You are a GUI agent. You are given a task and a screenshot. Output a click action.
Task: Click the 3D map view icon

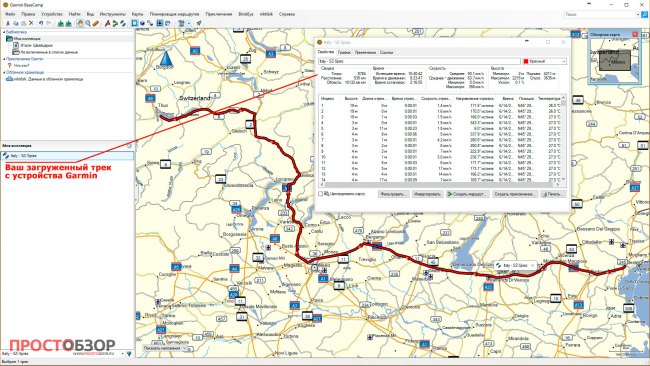pyautogui.click(x=142, y=23)
